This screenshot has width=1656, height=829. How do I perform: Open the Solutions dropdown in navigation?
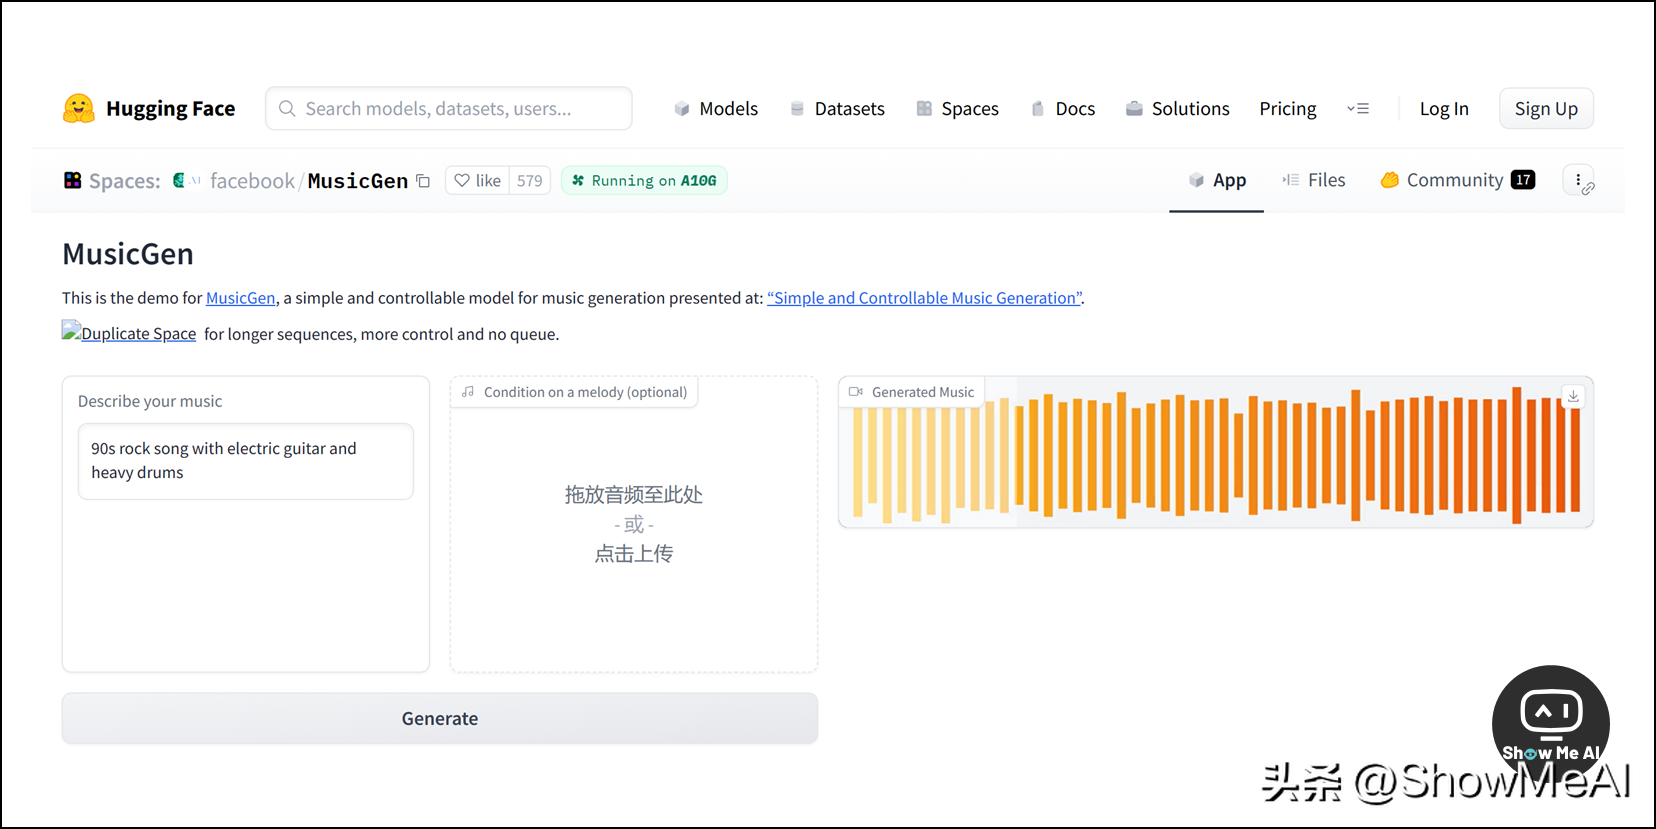point(1177,109)
